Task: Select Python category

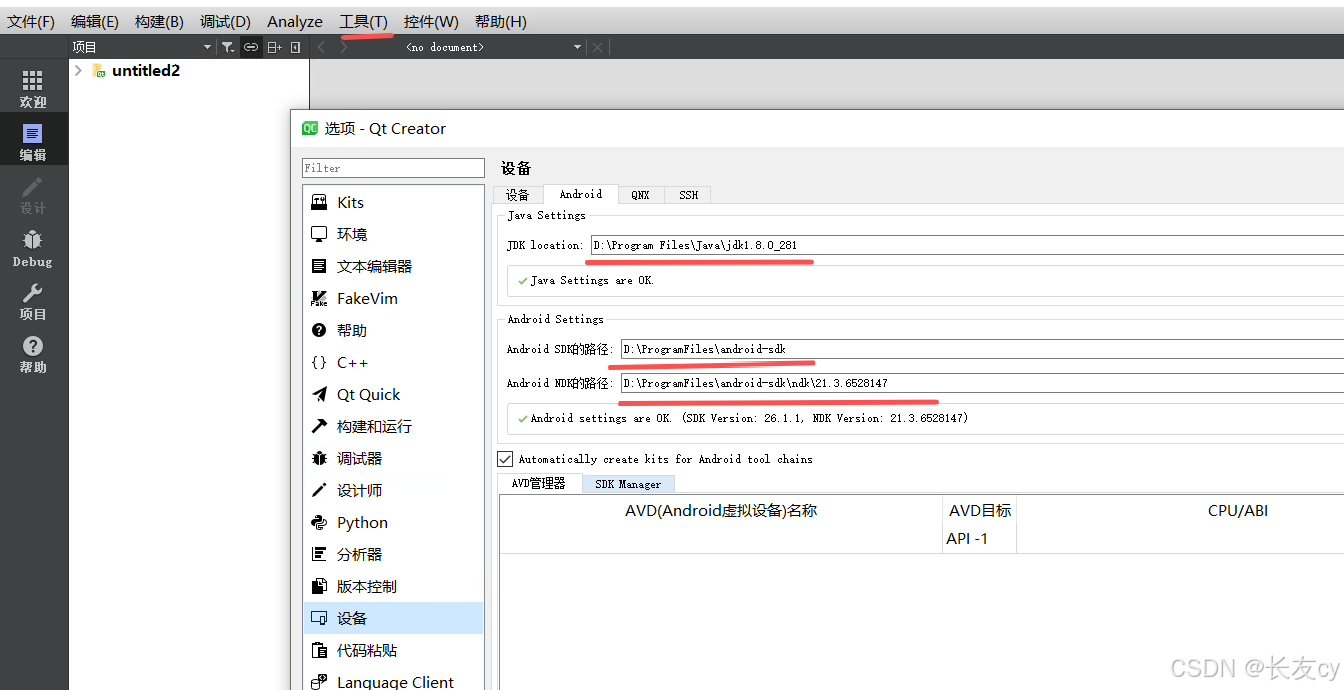Action: tap(393, 522)
